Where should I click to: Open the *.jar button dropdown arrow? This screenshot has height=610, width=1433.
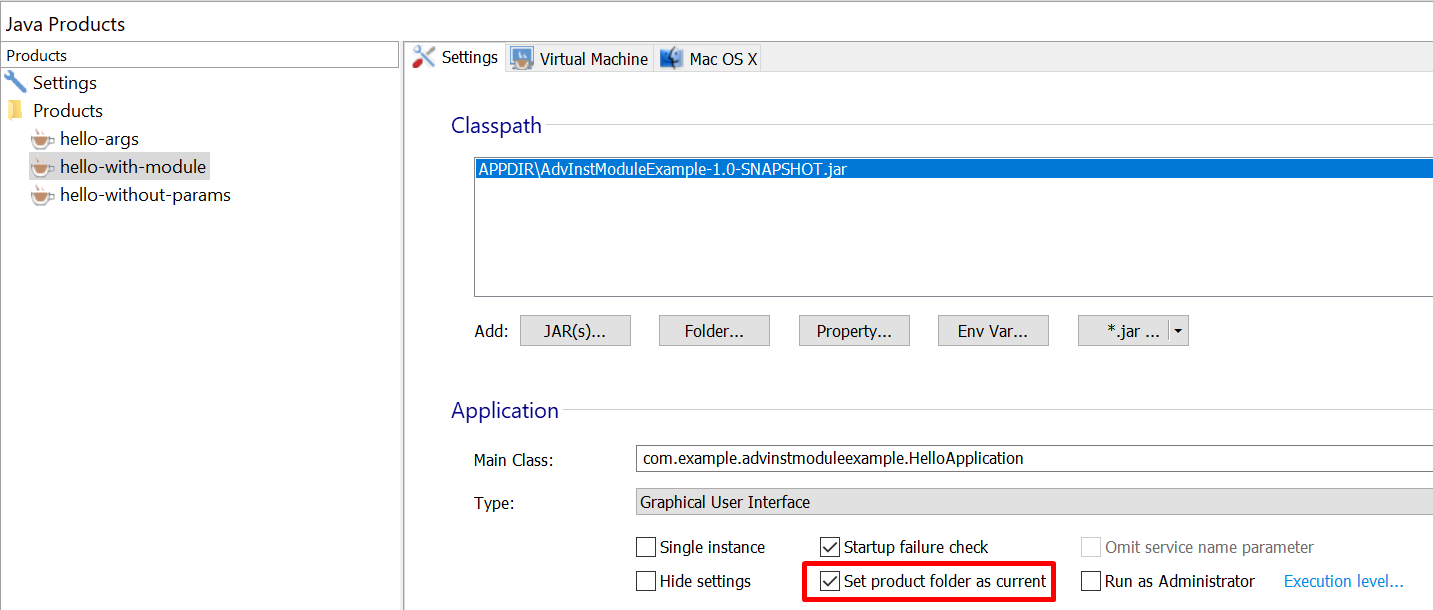tap(1178, 332)
